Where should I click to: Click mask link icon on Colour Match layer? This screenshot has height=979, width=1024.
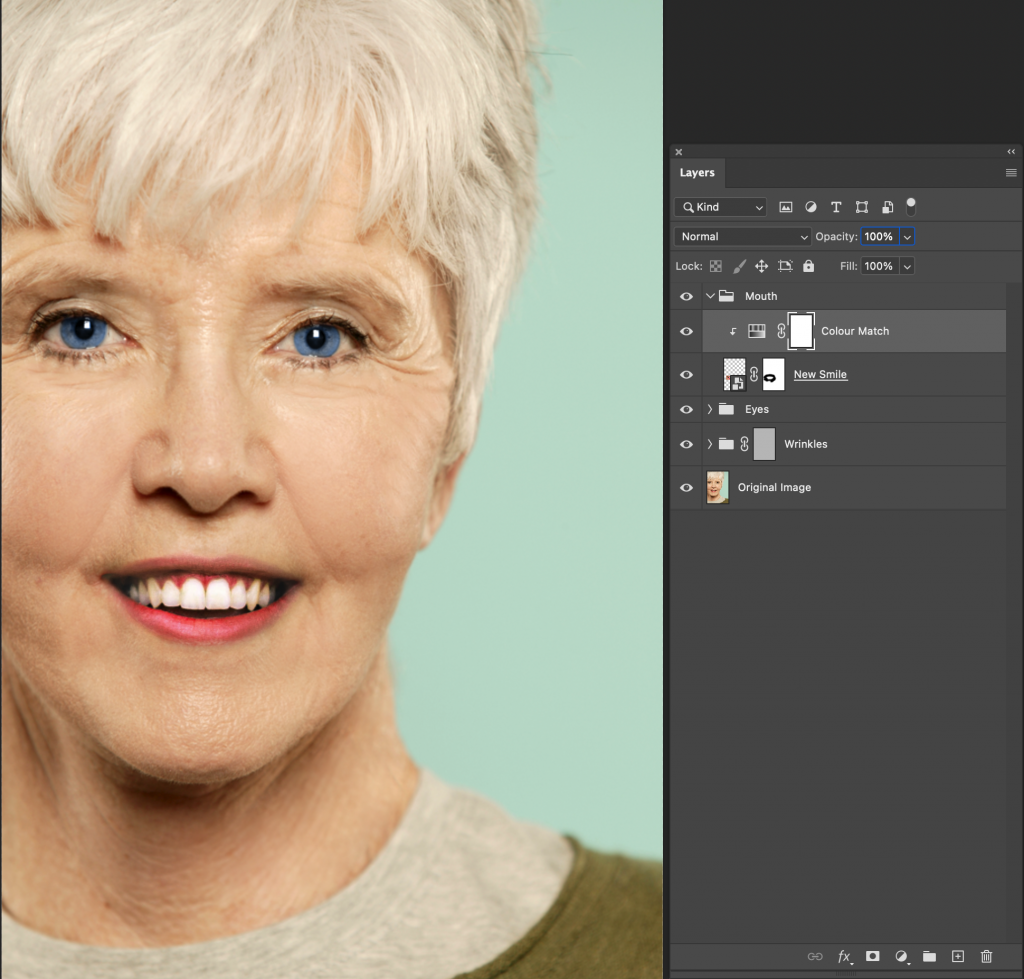tap(781, 331)
